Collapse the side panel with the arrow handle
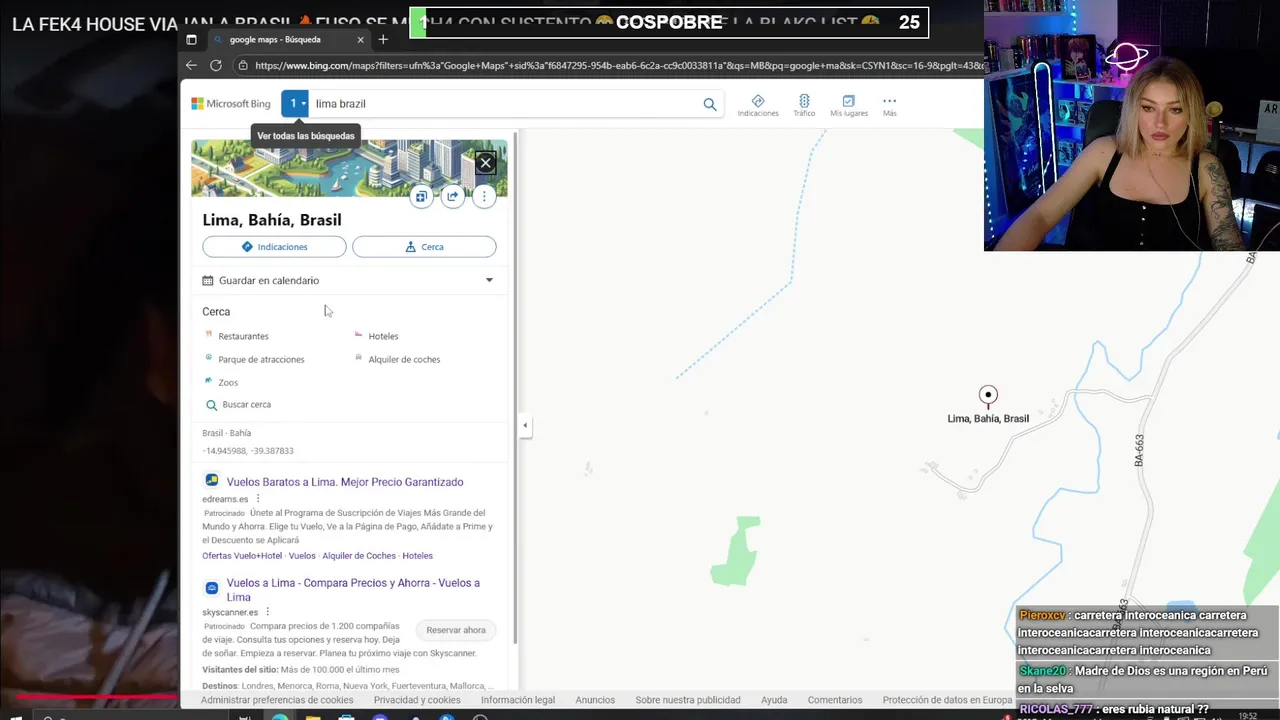Screen dimensions: 1280x720 [525, 425]
